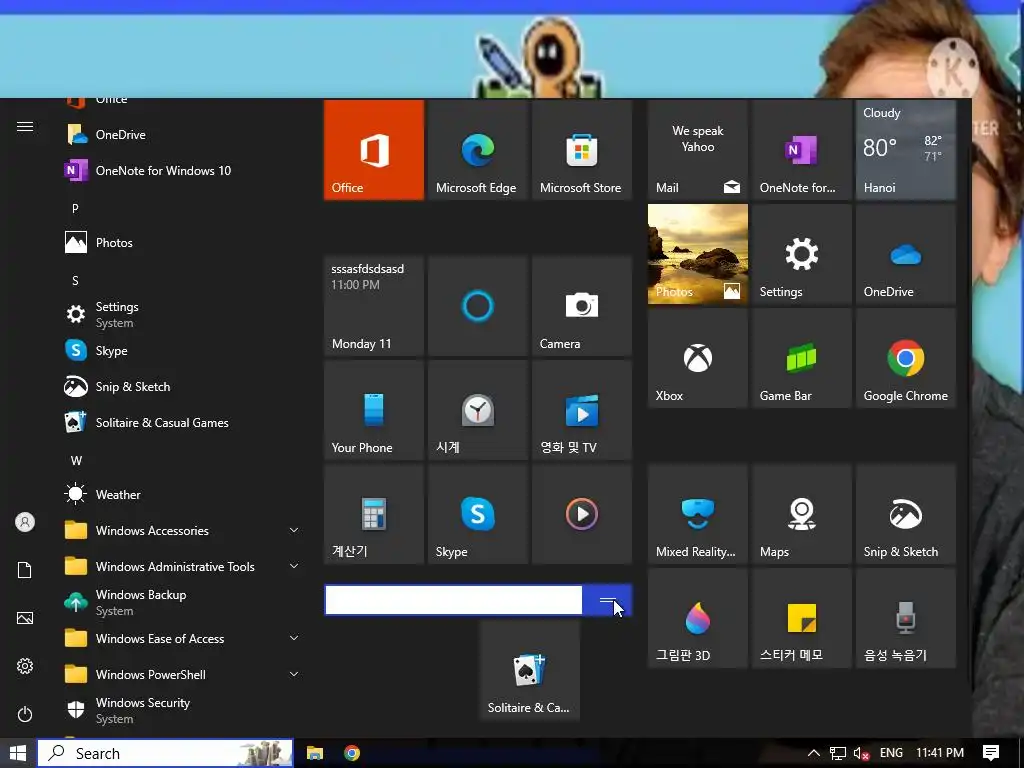Open the 음성 녹음기 tile
The image size is (1024, 768).
click(905, 618)
